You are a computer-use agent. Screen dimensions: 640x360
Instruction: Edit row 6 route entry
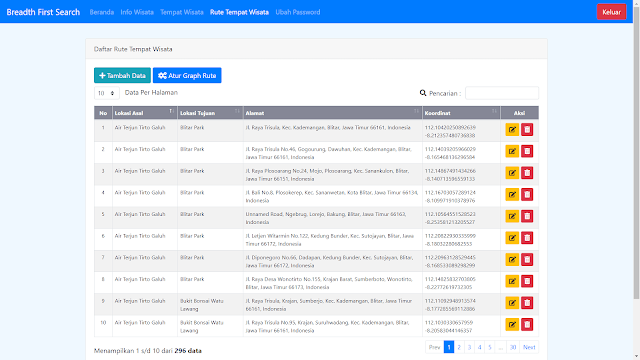tap(512, 238)
